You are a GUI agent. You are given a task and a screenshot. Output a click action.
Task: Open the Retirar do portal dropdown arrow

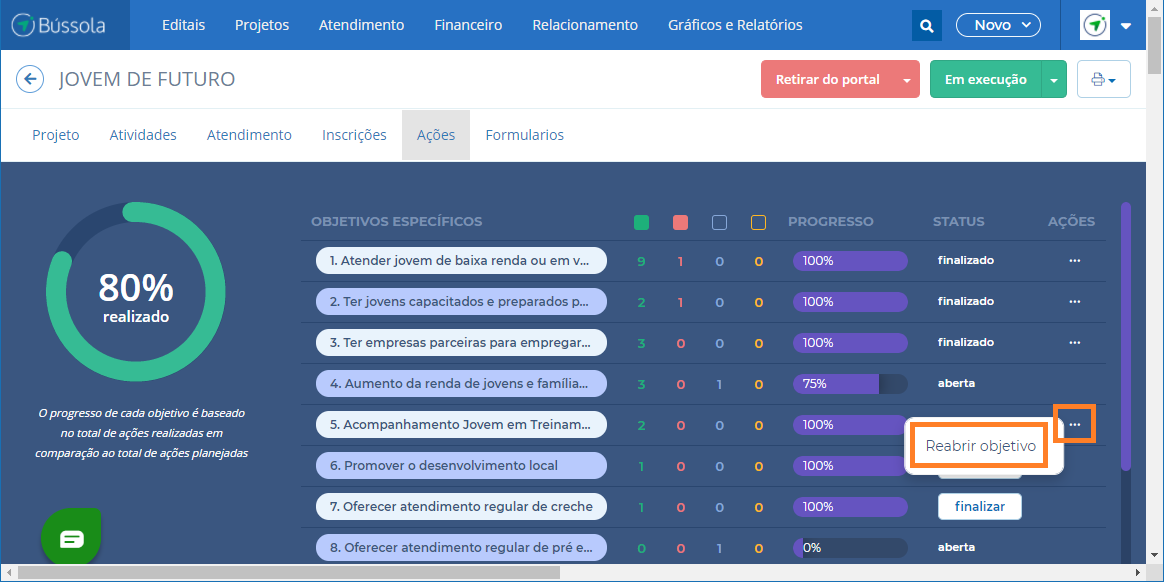(906, 79)
